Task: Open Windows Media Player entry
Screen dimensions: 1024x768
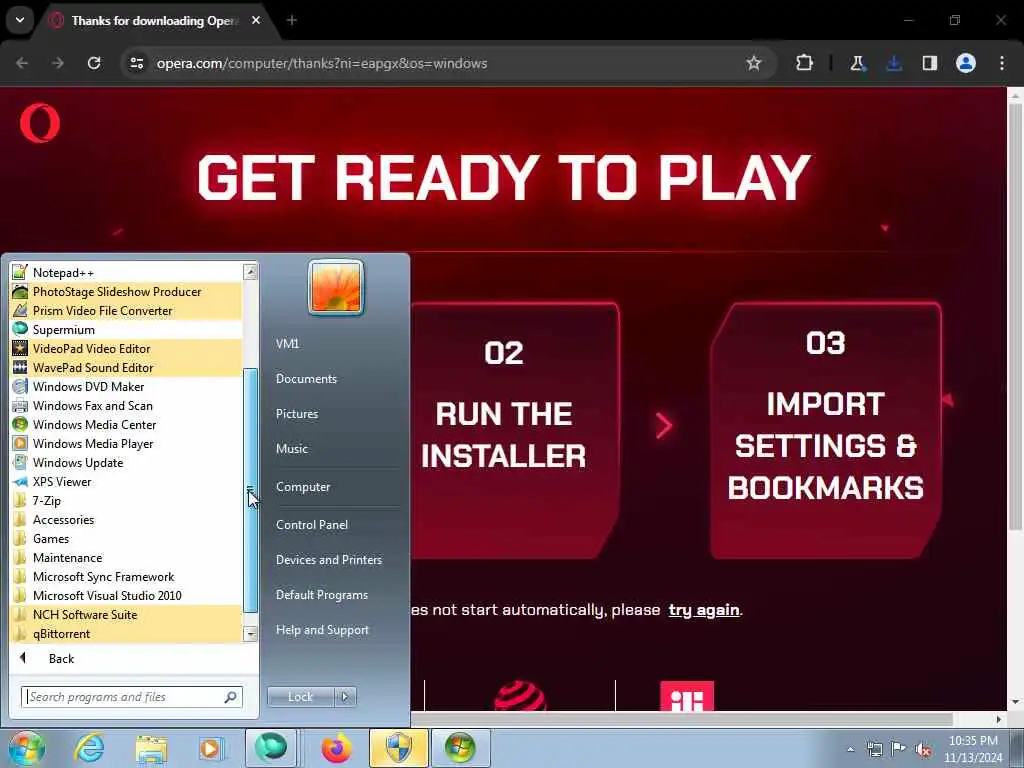Action: tap(126, 443)
